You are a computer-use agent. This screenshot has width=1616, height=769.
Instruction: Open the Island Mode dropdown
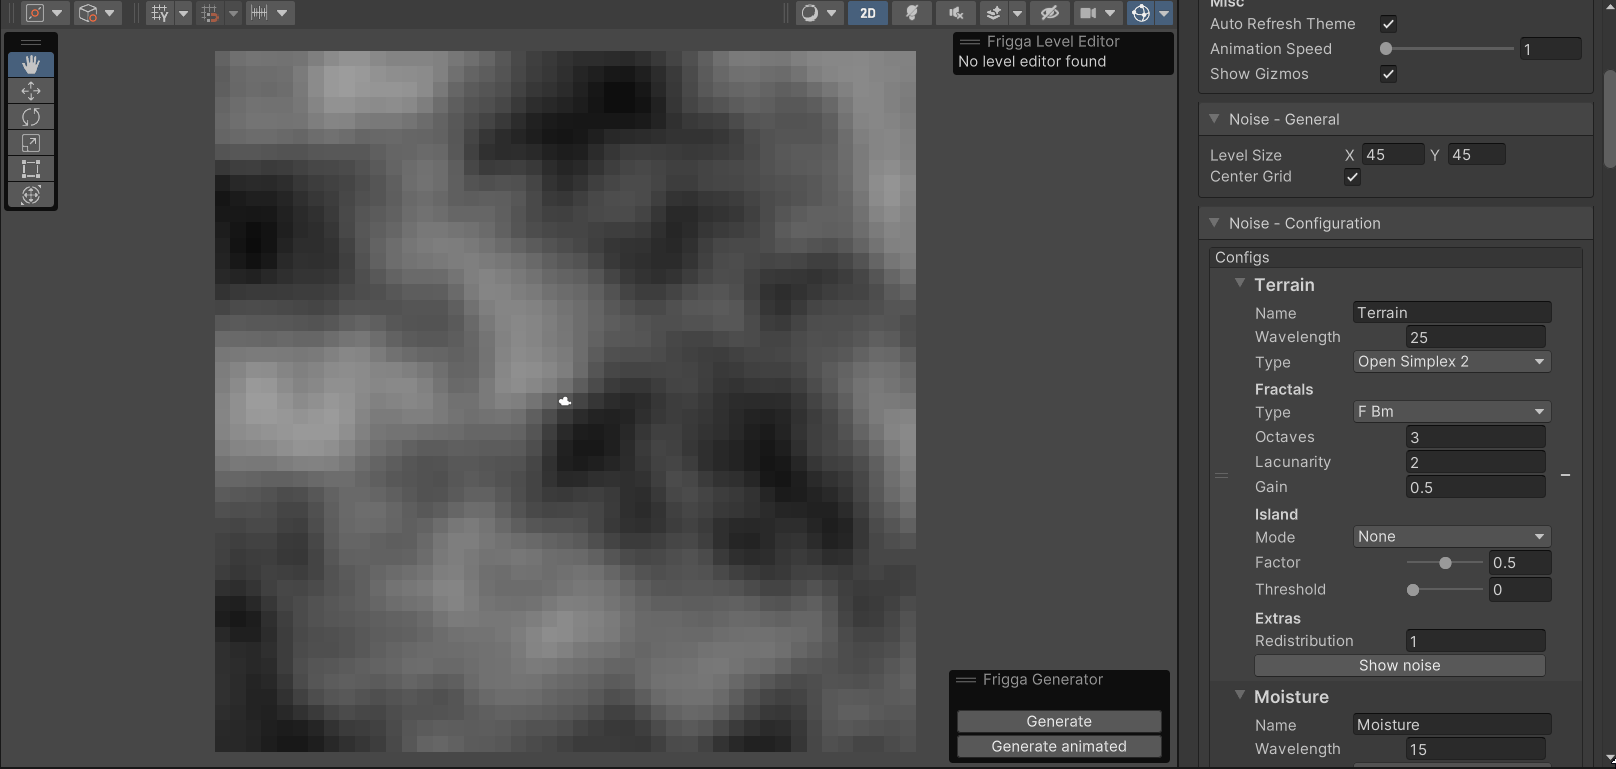click(x=1451, y=537)
